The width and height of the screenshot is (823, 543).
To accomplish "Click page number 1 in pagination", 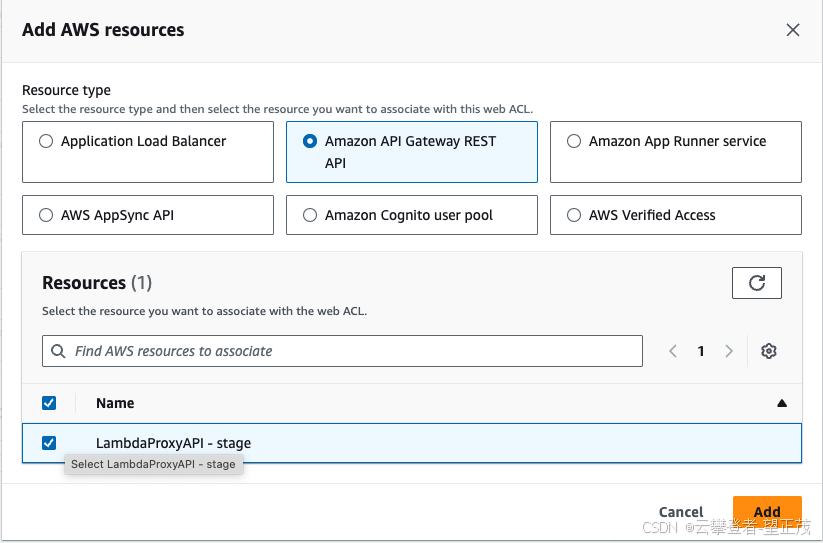I will [x=701, y=351].
